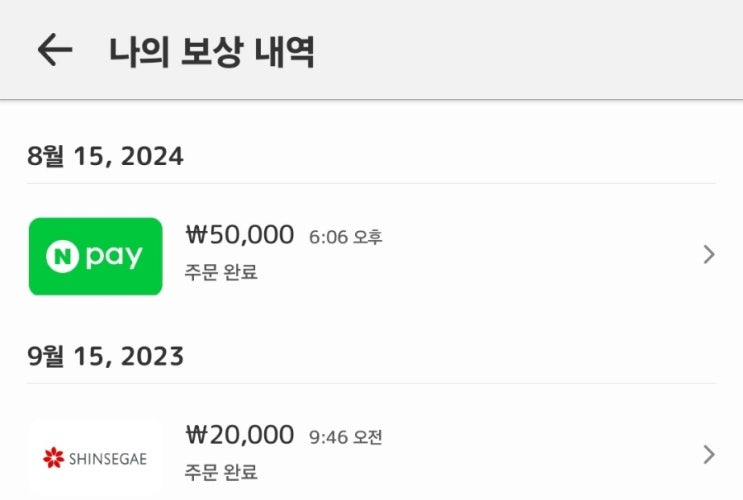Tap the 8월 15, 2024 date header
The height and width of the screenshot is (500, 743).
coord(105,156)
